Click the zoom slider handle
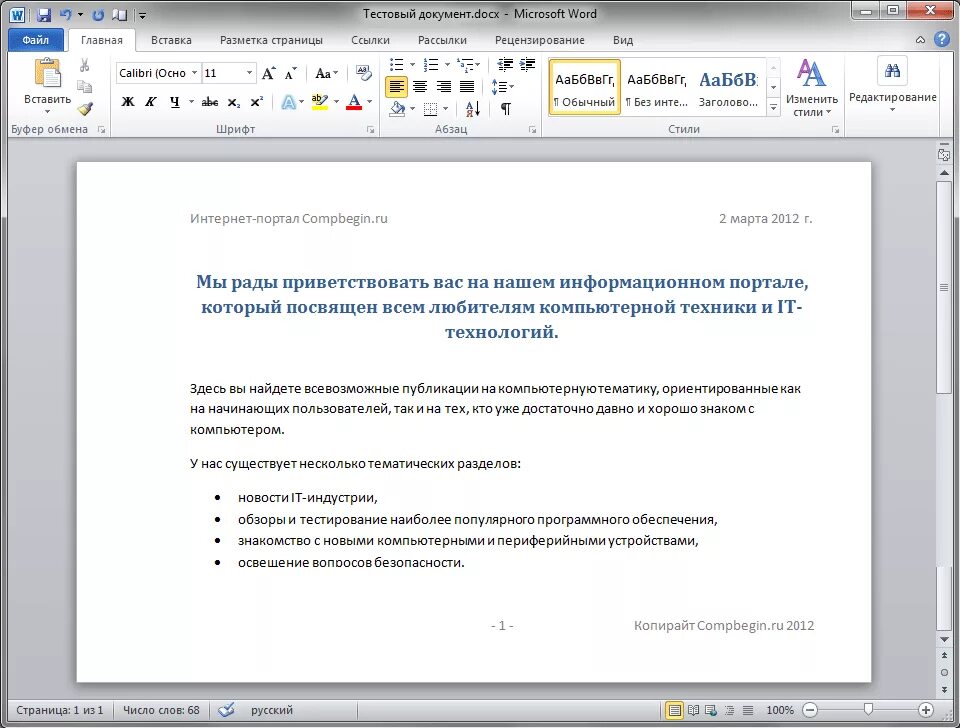 point(868,710)
